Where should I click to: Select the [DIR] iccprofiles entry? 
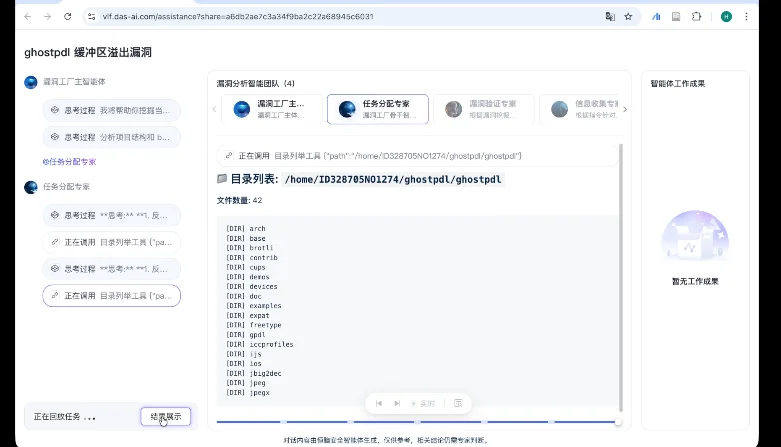click(260, 345)
